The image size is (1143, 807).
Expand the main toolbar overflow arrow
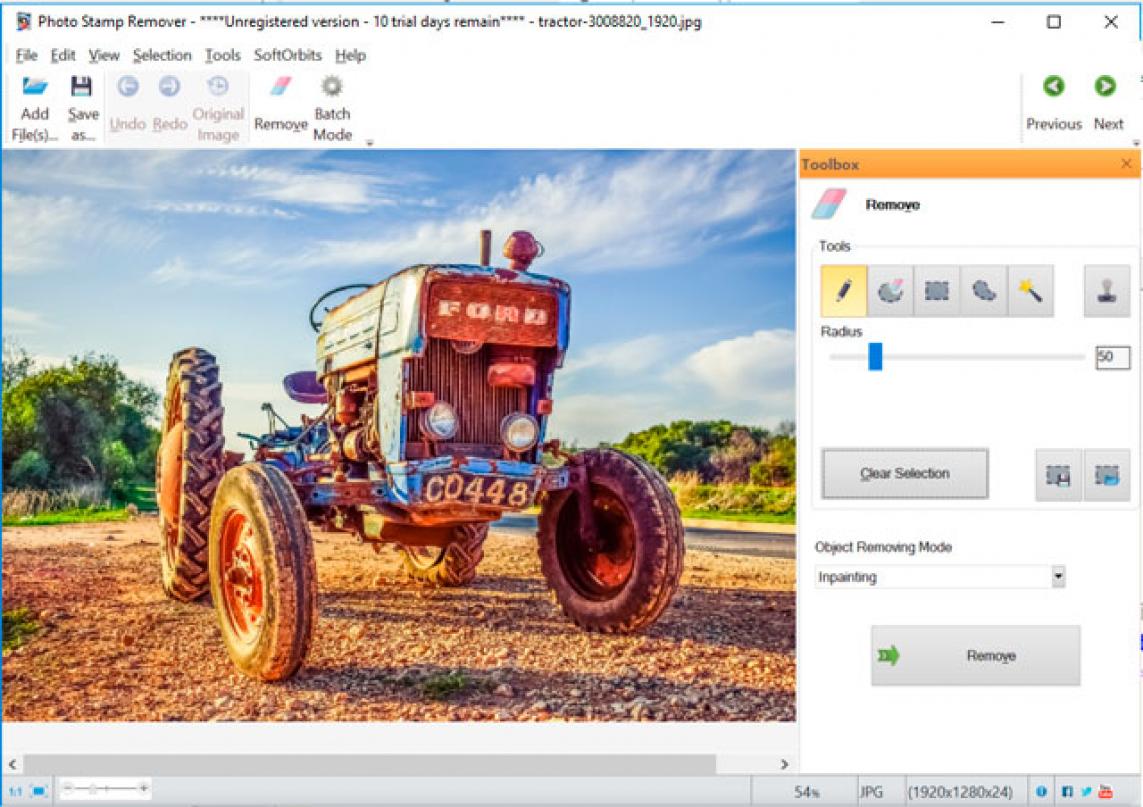[369, 143]
